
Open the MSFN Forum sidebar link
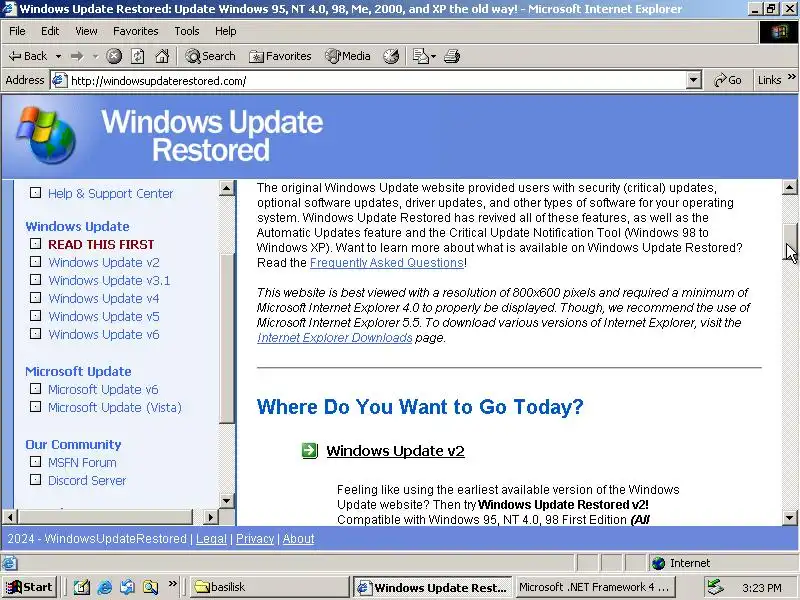click(x=82, y=463)
